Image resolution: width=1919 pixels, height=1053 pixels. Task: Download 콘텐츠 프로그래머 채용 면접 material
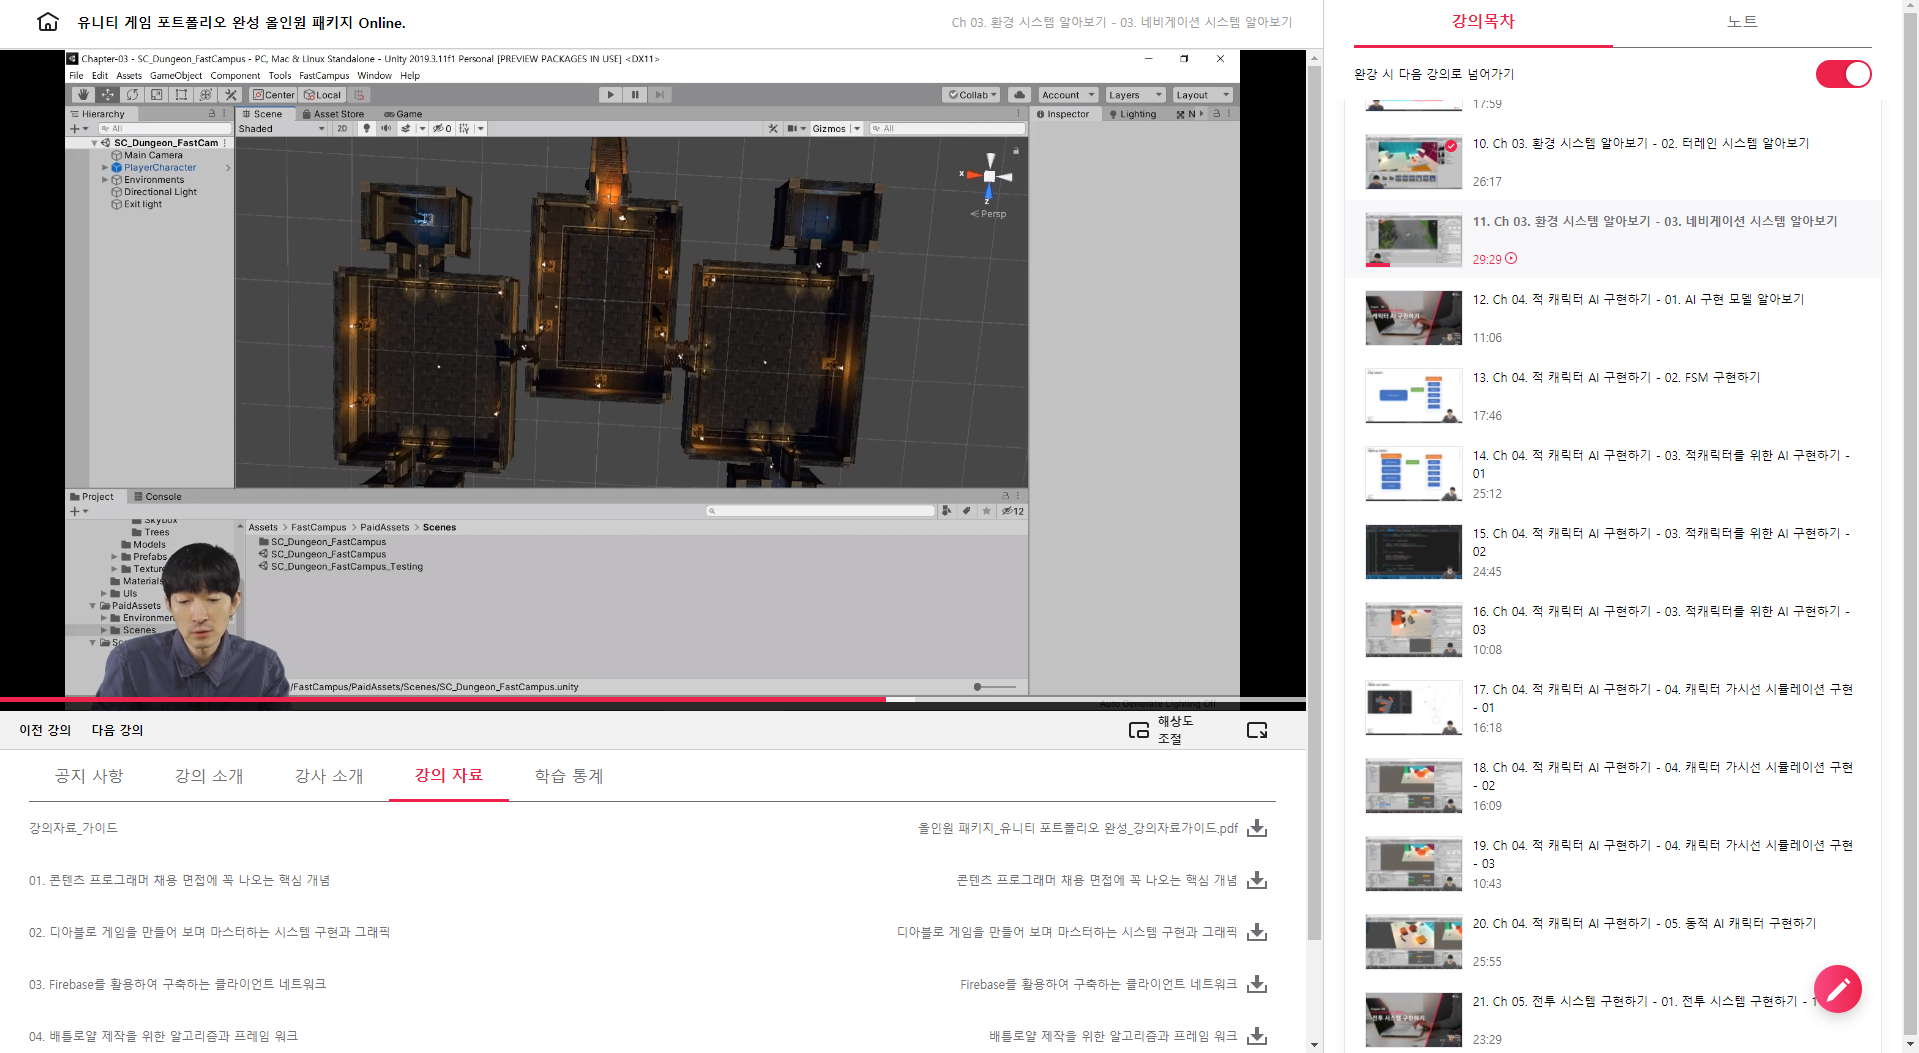click(1257, 880)
